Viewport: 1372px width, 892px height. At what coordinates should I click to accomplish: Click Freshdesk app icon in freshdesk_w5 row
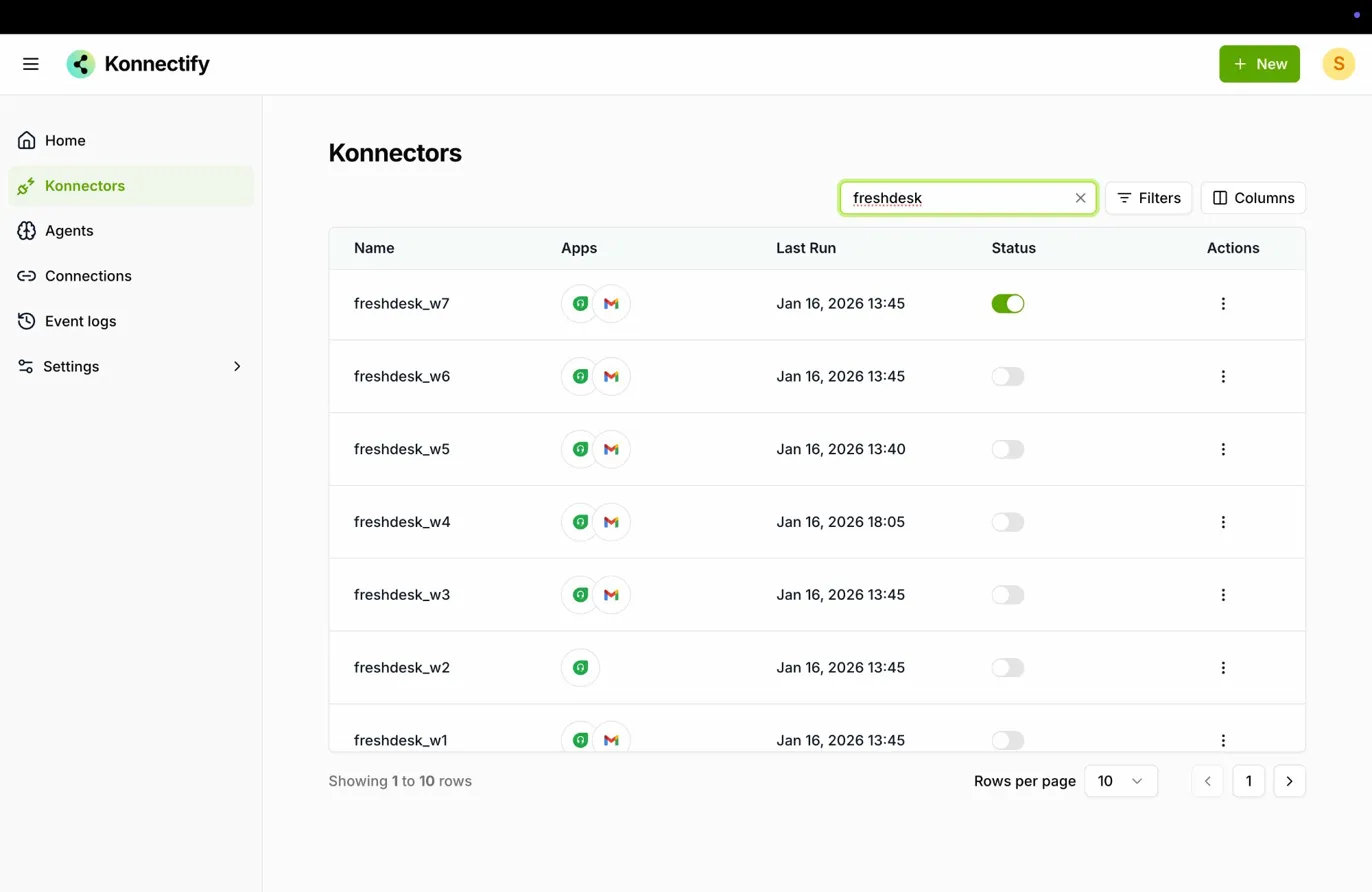(x=580, y=450)
